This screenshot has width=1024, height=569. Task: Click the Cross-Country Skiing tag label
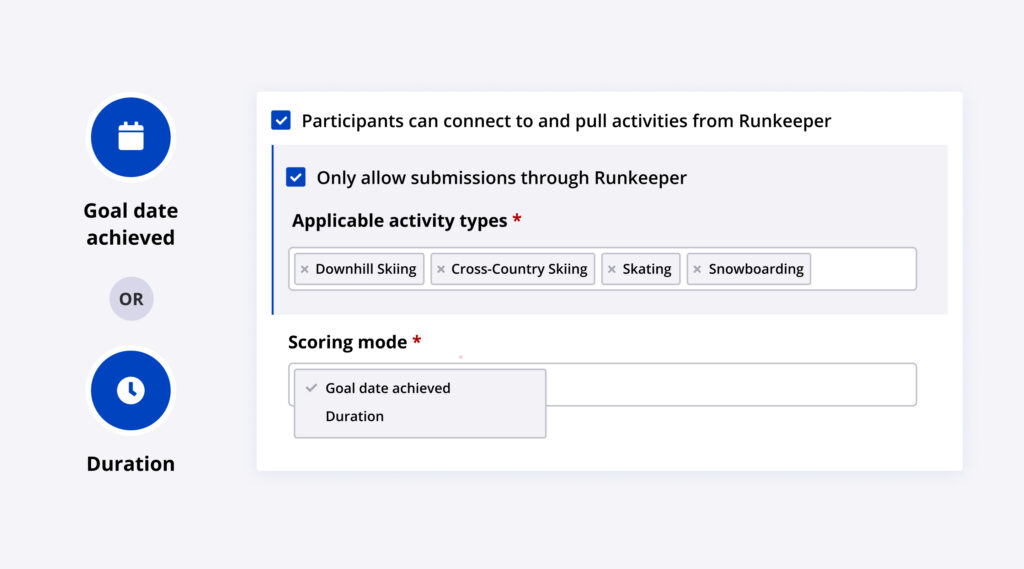coord(519,269)
